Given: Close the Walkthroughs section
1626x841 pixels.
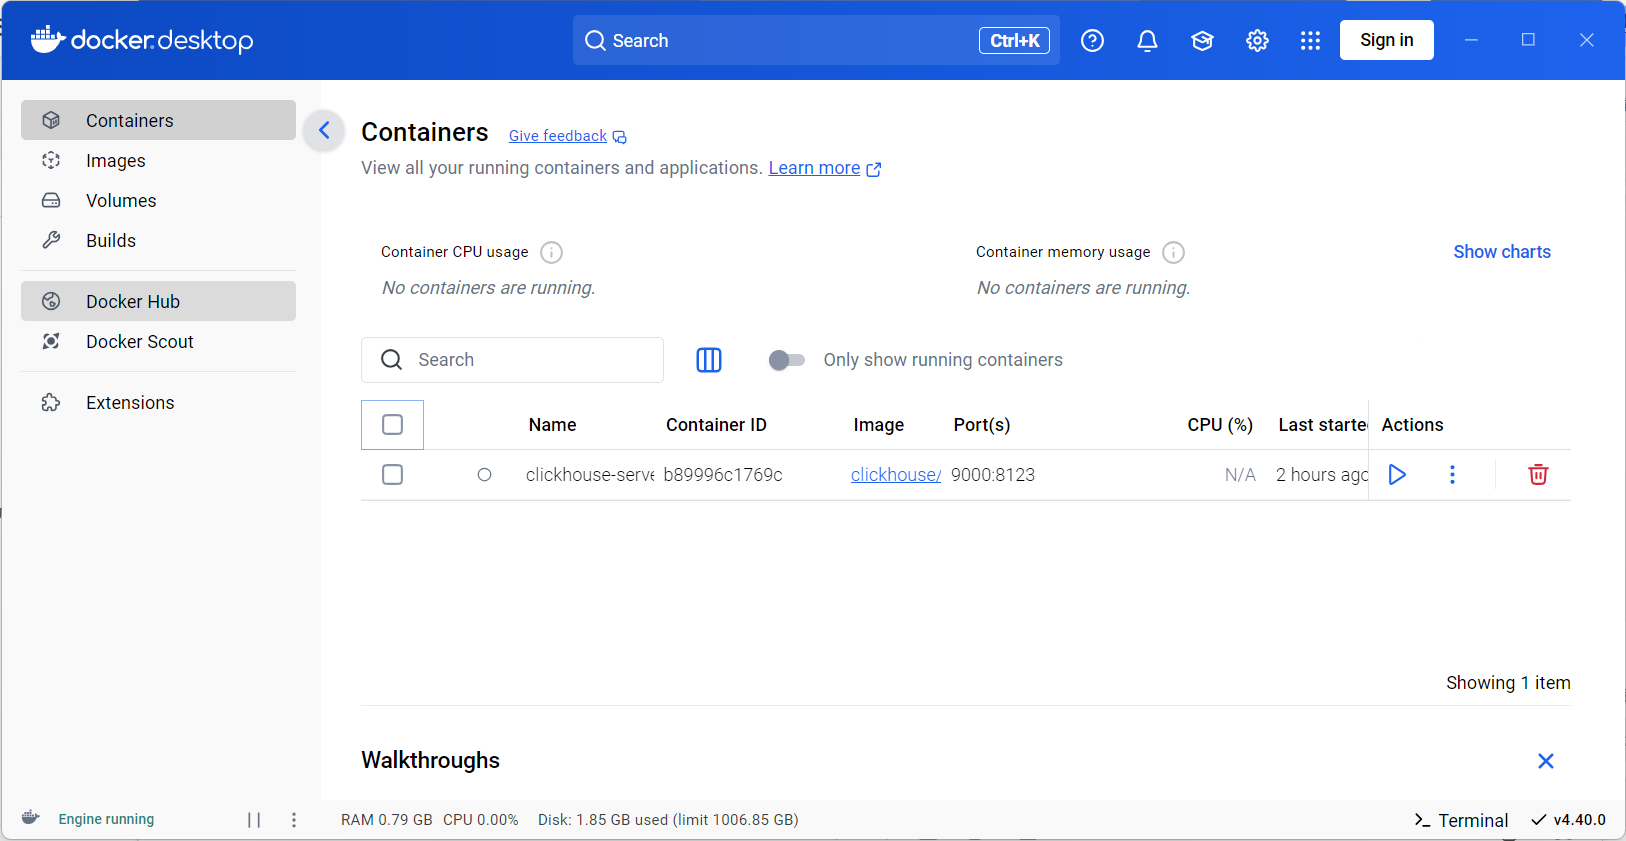Looking at the screenshot, I should pos(1545,761).
